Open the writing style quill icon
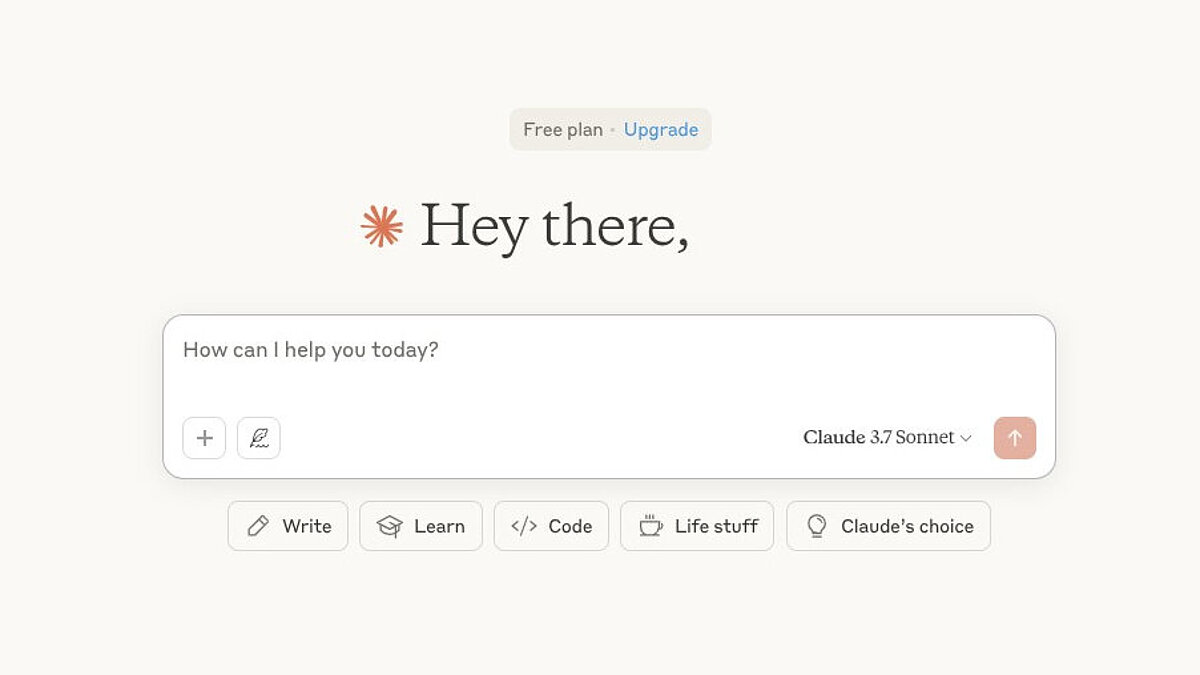This screenshot has height=675, width=1200. pos(259,438)
